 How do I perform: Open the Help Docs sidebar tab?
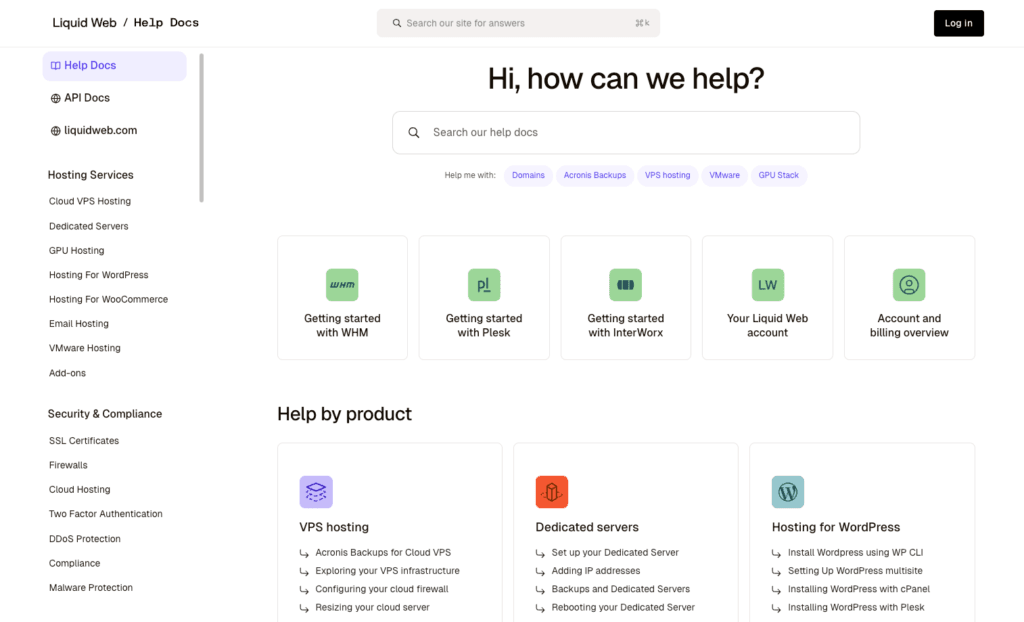tap(114, 66)
